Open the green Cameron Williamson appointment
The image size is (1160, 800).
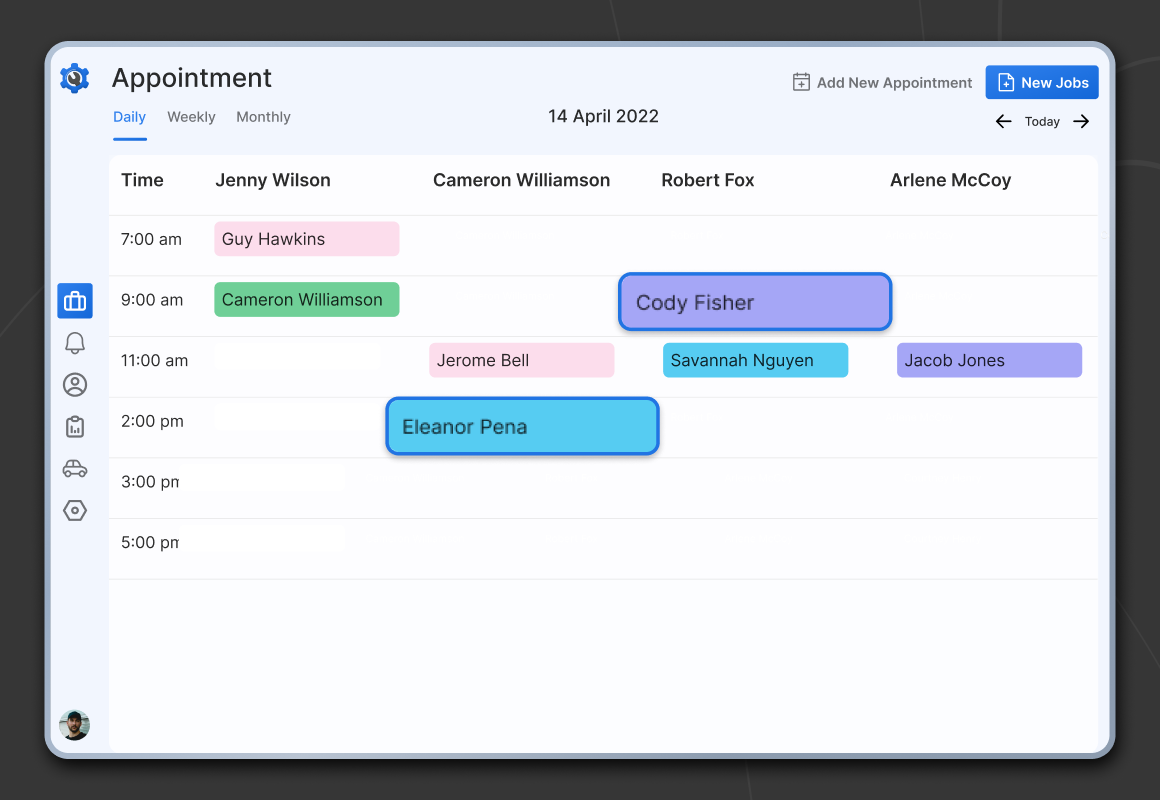[x=307, y=300]
